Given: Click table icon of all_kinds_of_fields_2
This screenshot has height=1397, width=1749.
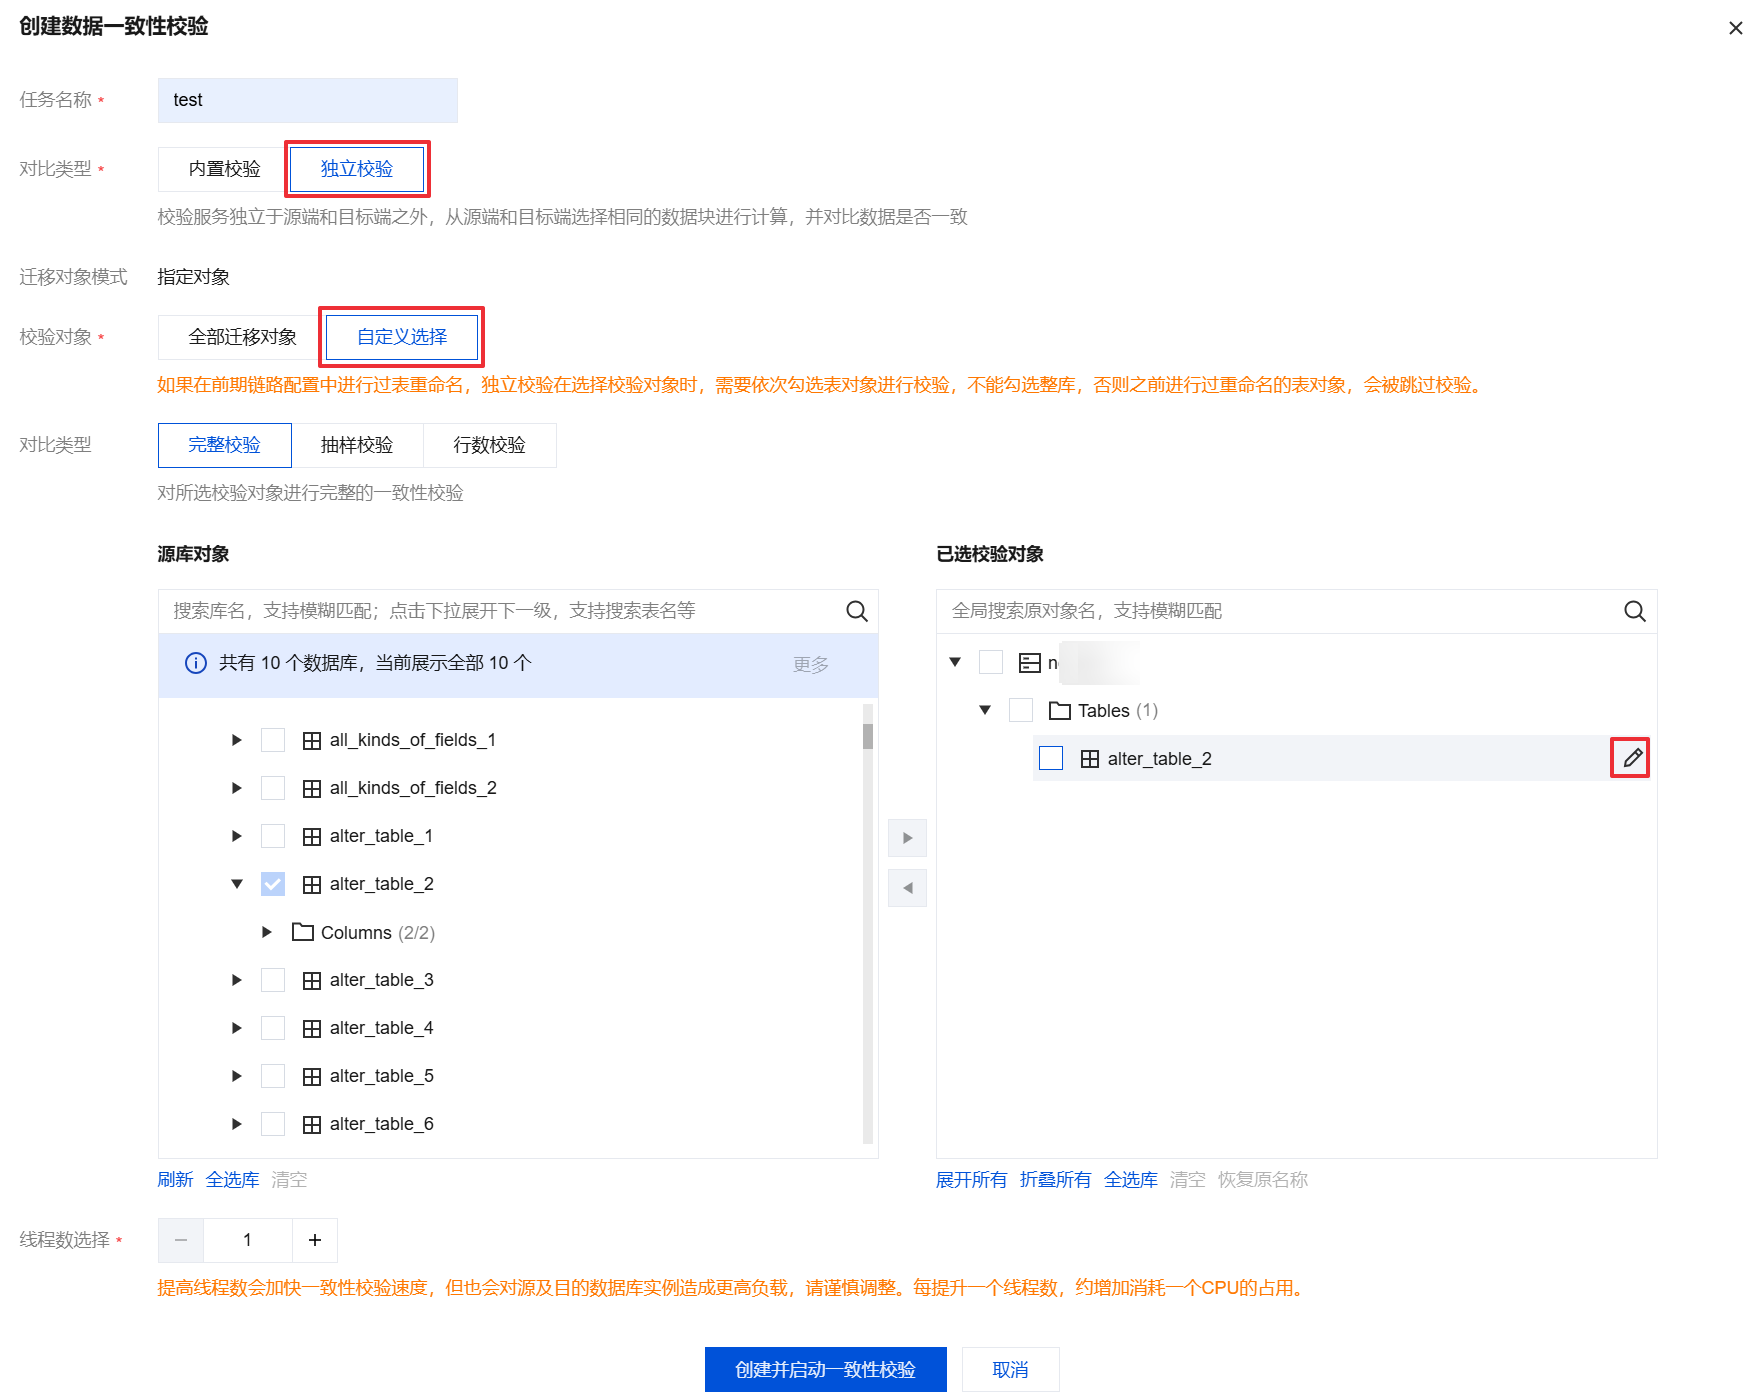Looking at the screenshot, I should point(312,788).
